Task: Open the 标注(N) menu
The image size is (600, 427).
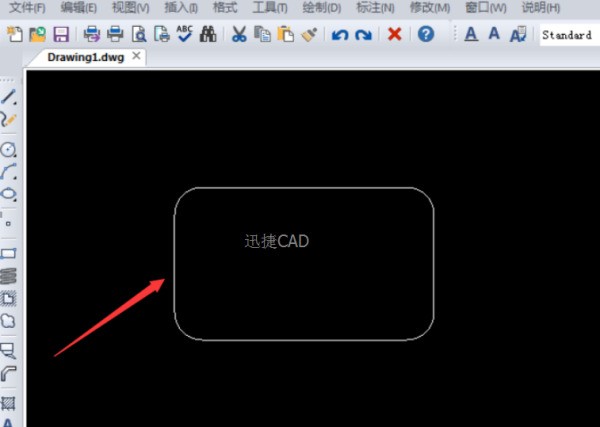Action: point(375,7)
